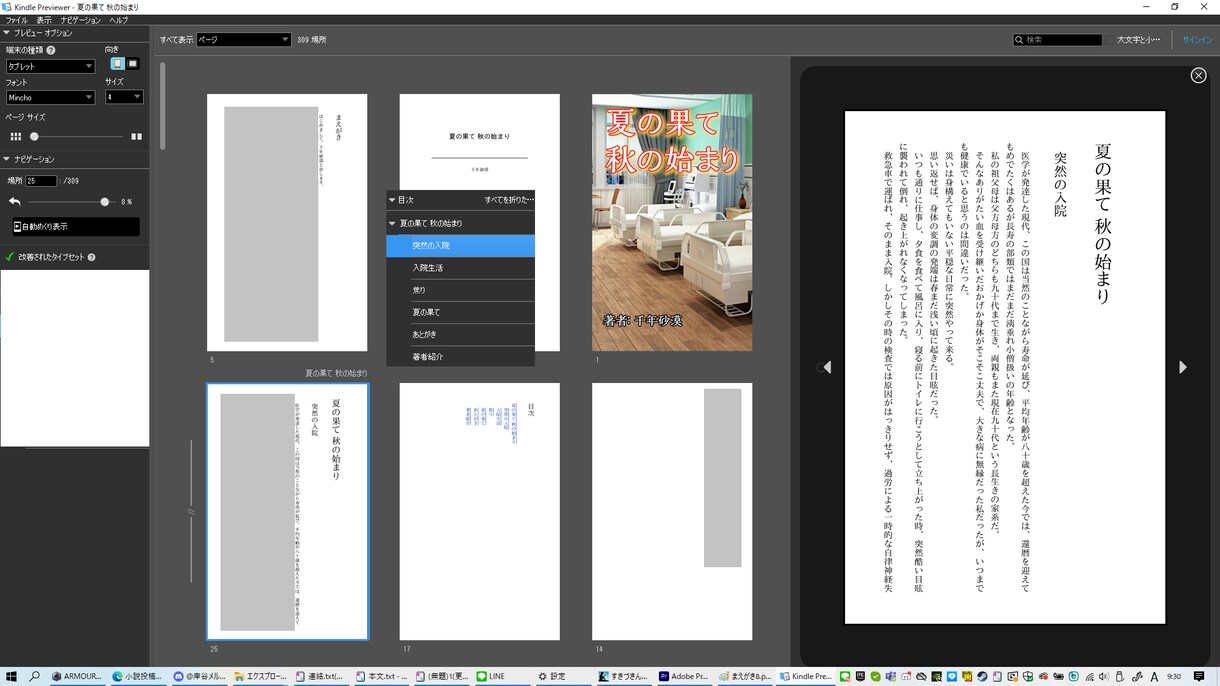Select 著者紹介 in table of contents

pos(460,356)
